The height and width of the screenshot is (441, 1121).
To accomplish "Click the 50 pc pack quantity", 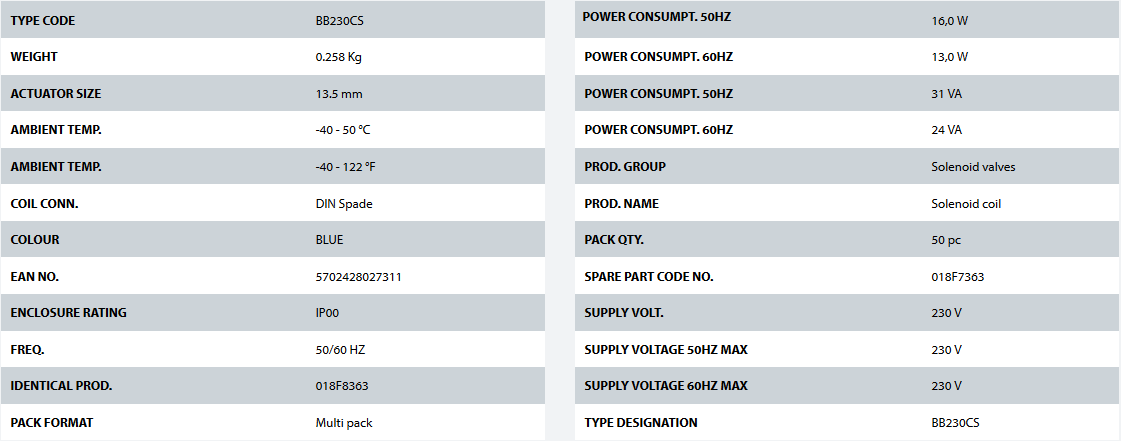I will pos(946,240).
